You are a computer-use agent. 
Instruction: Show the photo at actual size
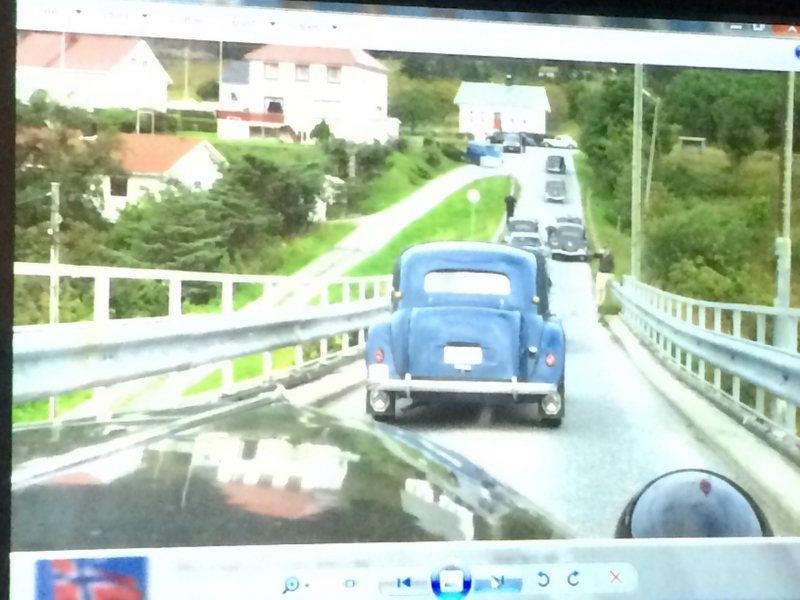pos(350,583)
